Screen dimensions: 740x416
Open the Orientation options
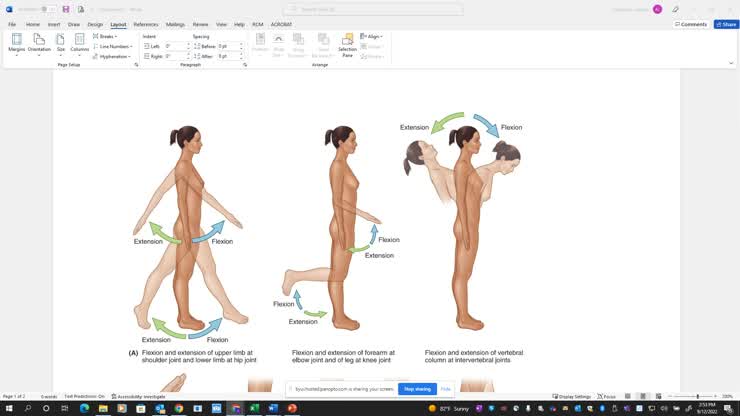[39, 44]
